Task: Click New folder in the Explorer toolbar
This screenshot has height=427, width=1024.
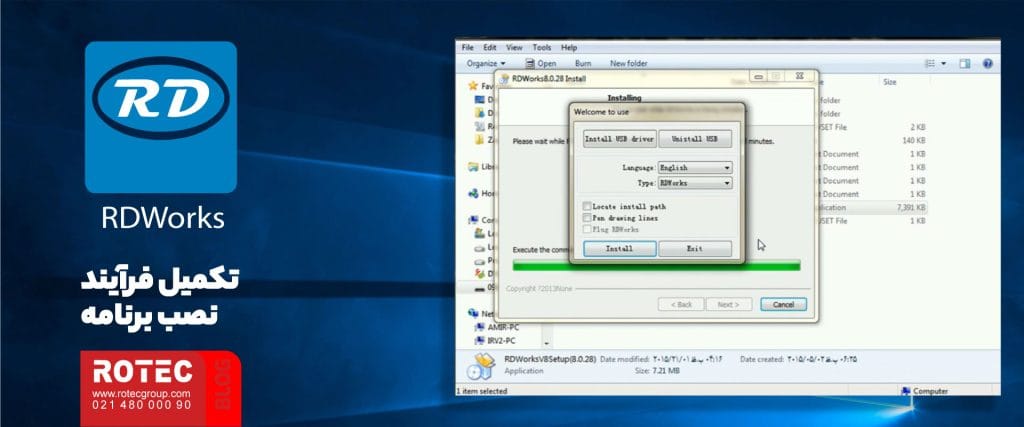Action: pyautogui.click(x=628, y=63)
